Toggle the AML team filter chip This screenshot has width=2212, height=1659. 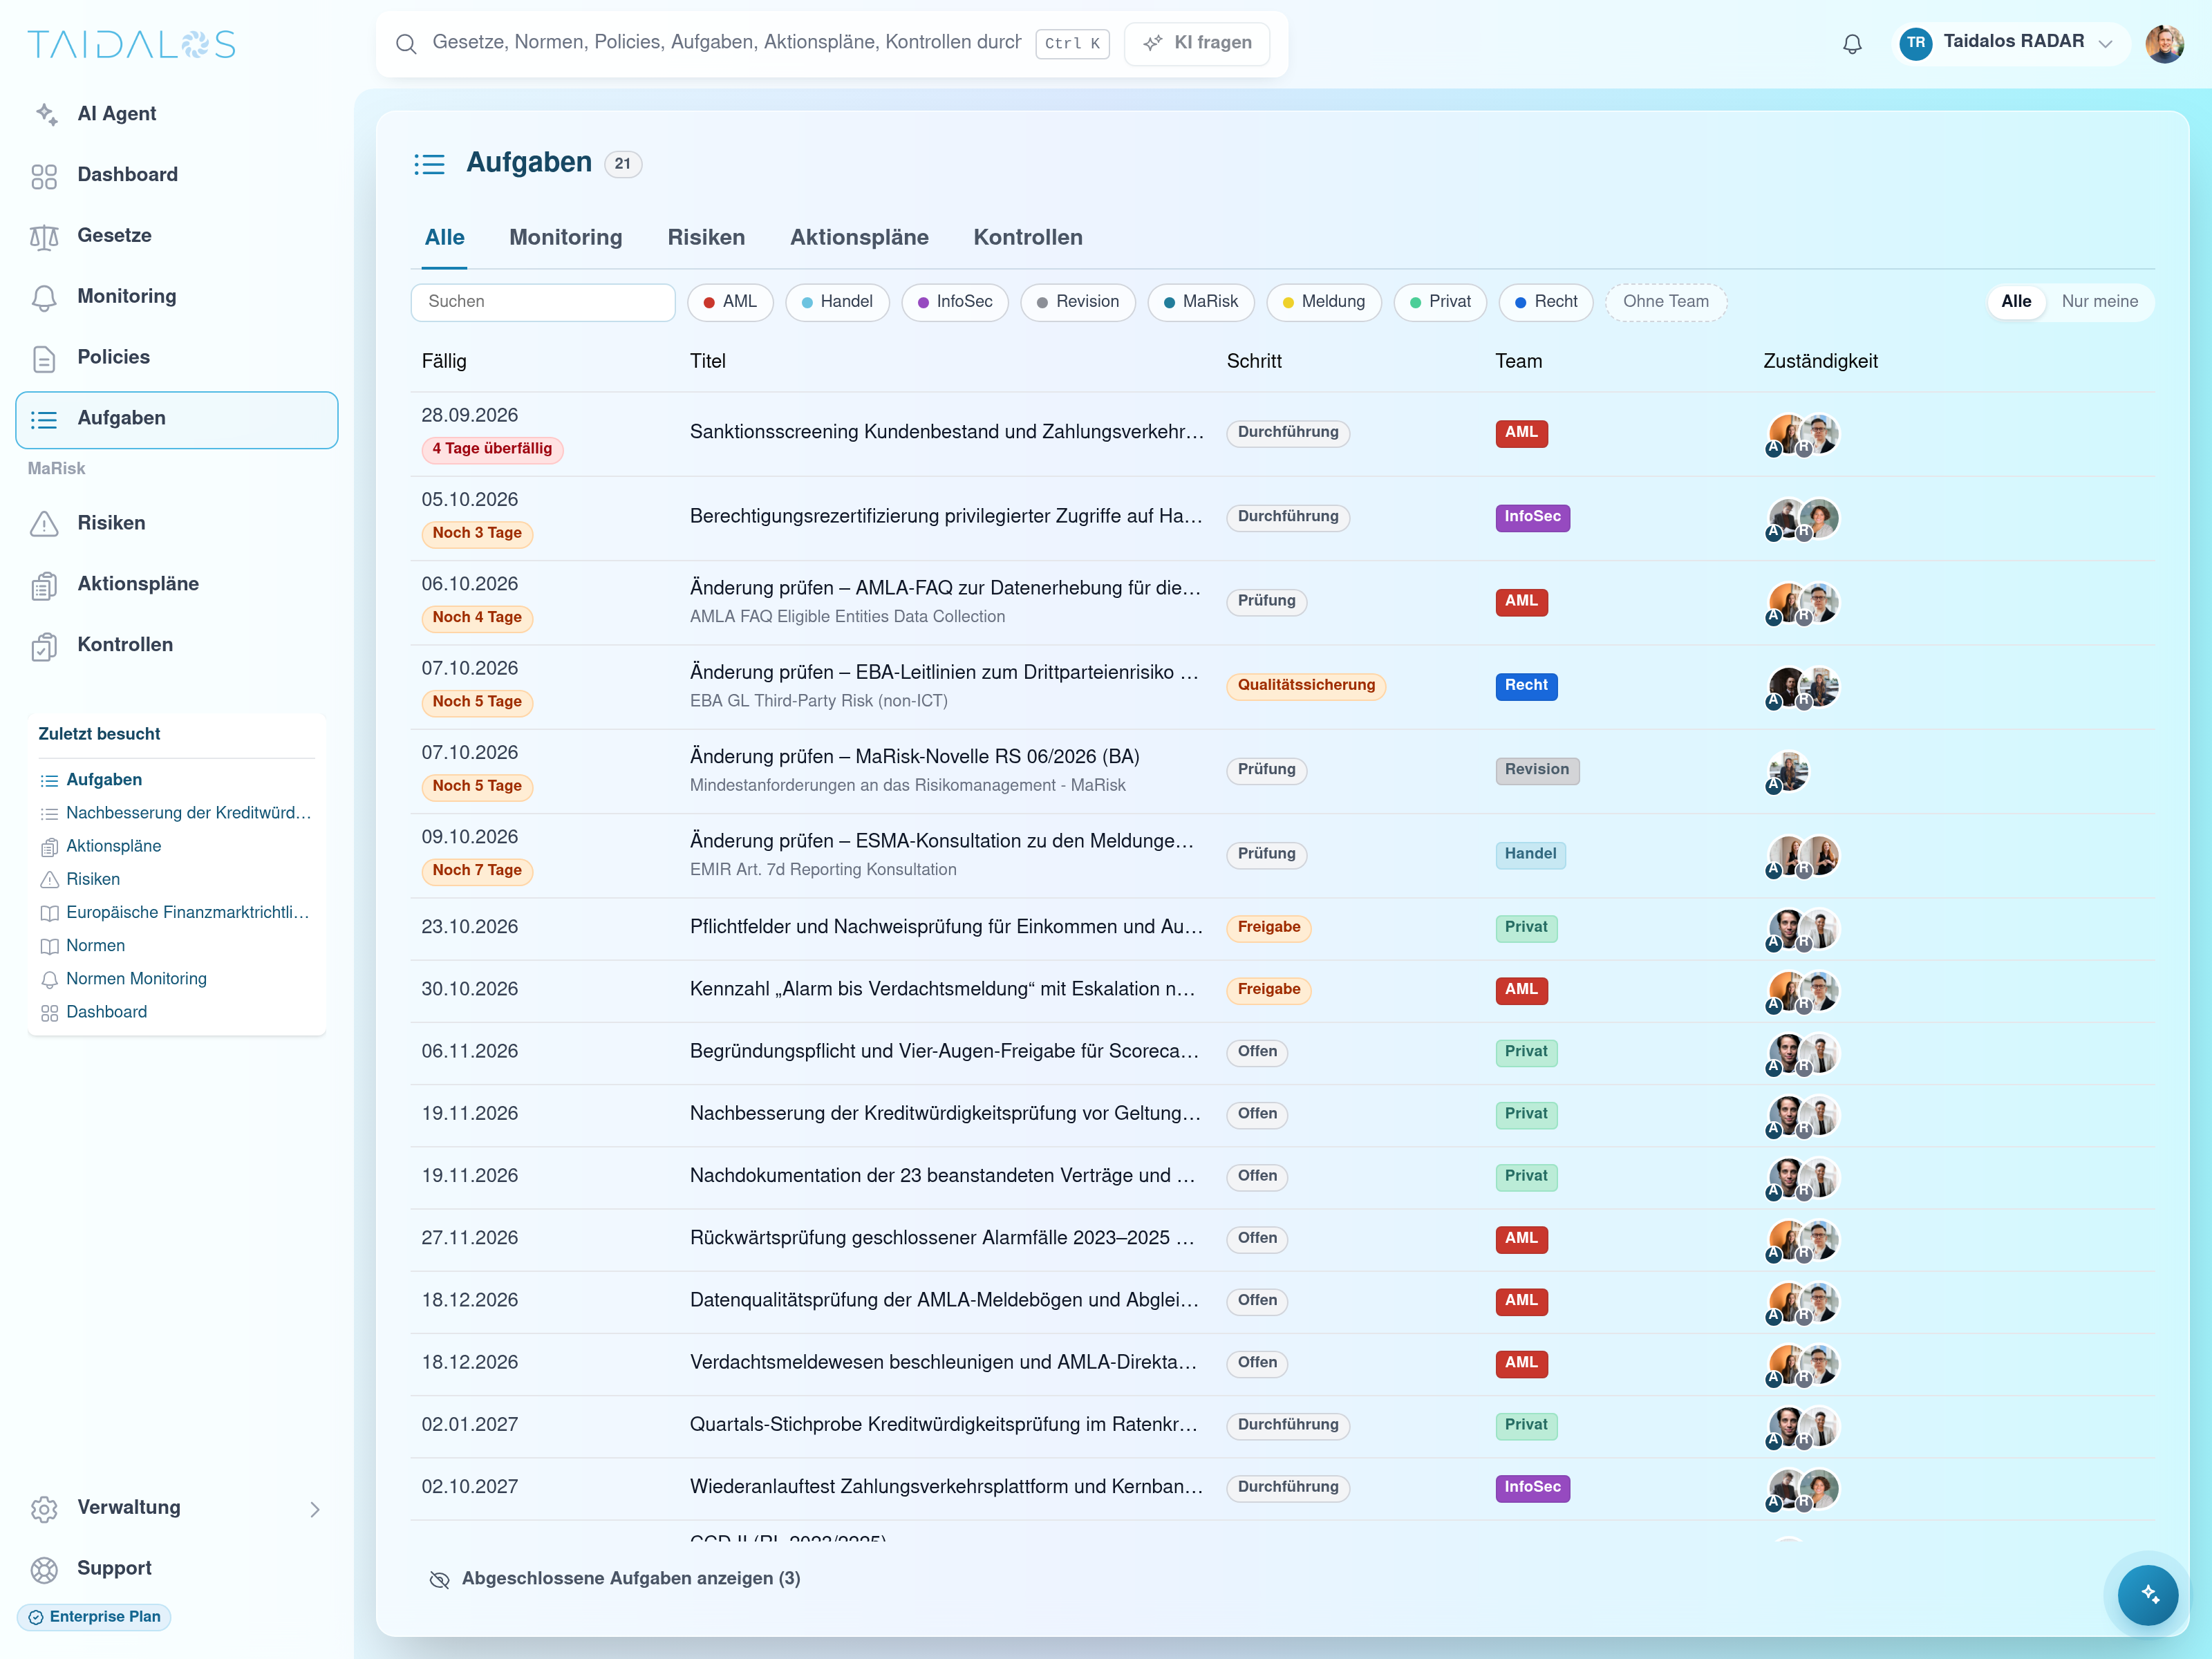pos(730,302)
